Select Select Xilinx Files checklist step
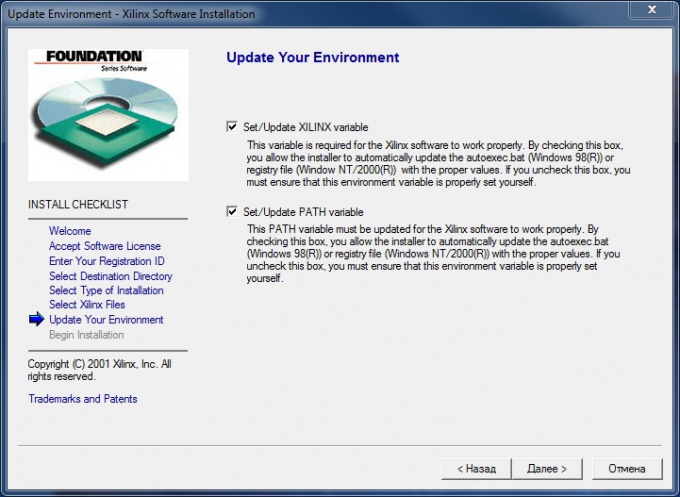 (87, 304)
